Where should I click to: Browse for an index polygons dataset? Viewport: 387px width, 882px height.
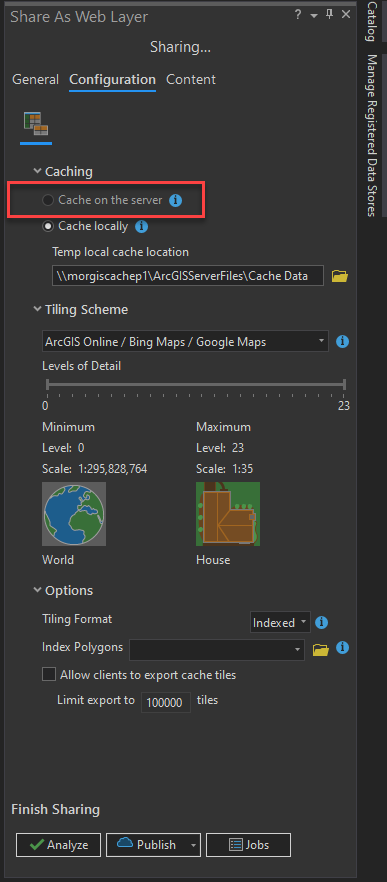320,650
